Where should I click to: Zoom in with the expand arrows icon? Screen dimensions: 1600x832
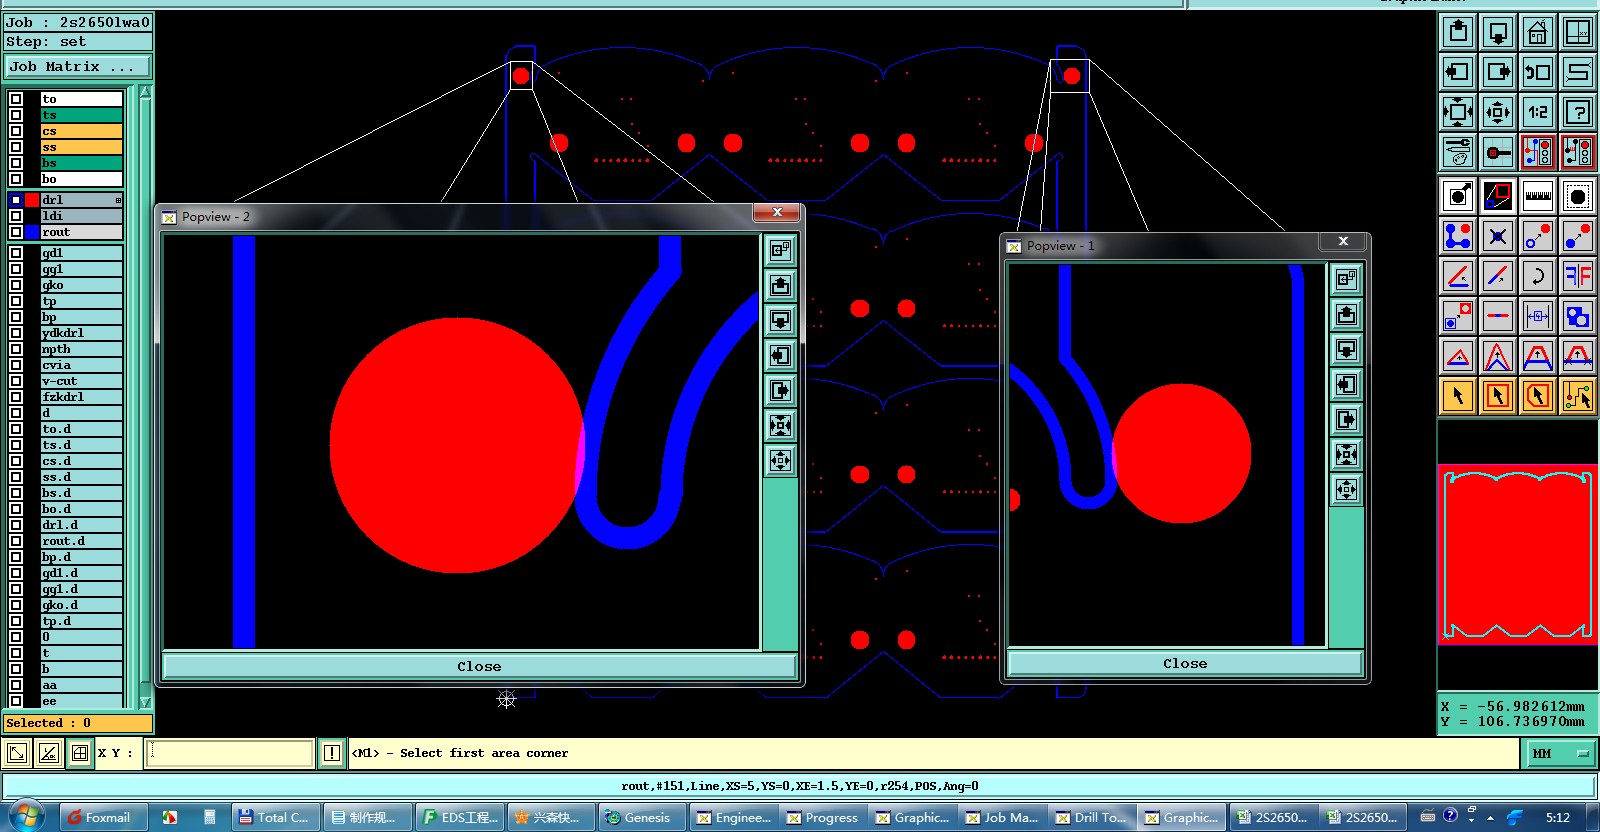tap(1458, 112)
